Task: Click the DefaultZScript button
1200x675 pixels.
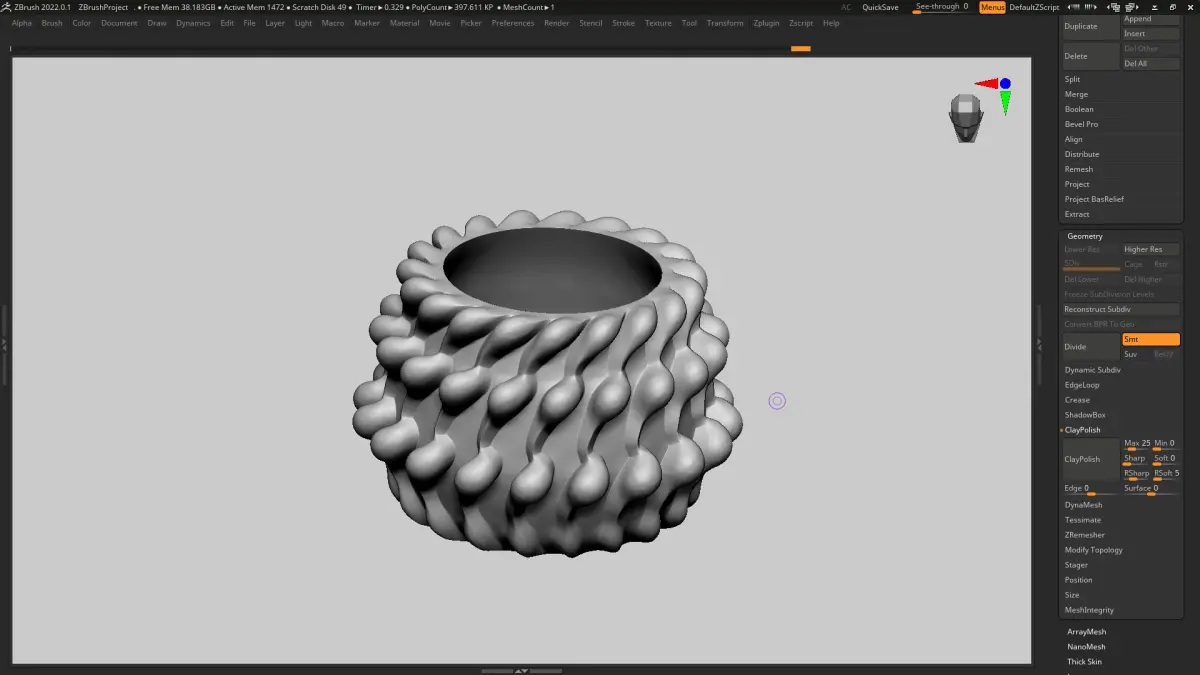Action: (1034, 7)
